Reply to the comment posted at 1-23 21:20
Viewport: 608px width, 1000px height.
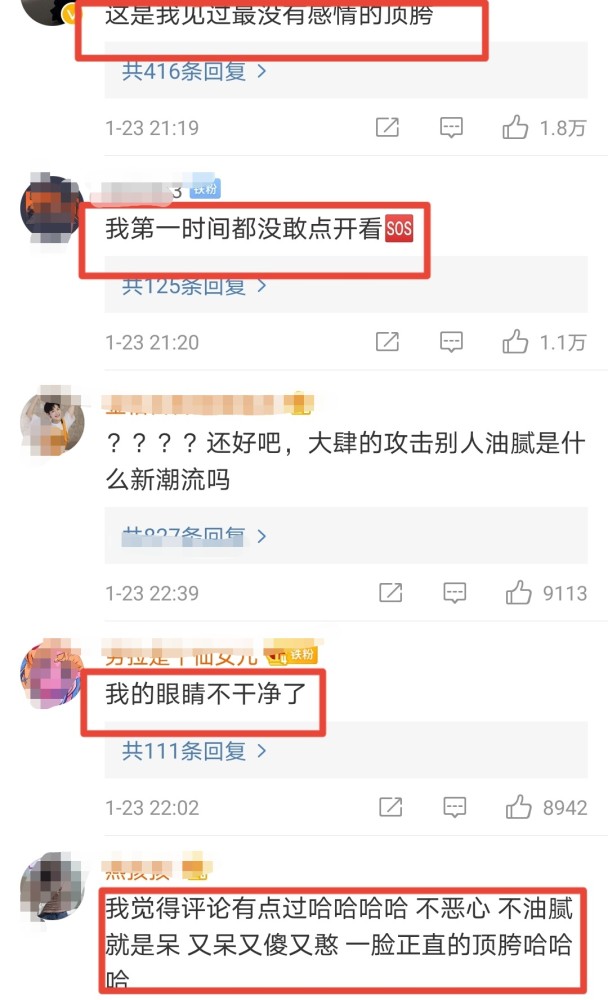tap(451, 342)
